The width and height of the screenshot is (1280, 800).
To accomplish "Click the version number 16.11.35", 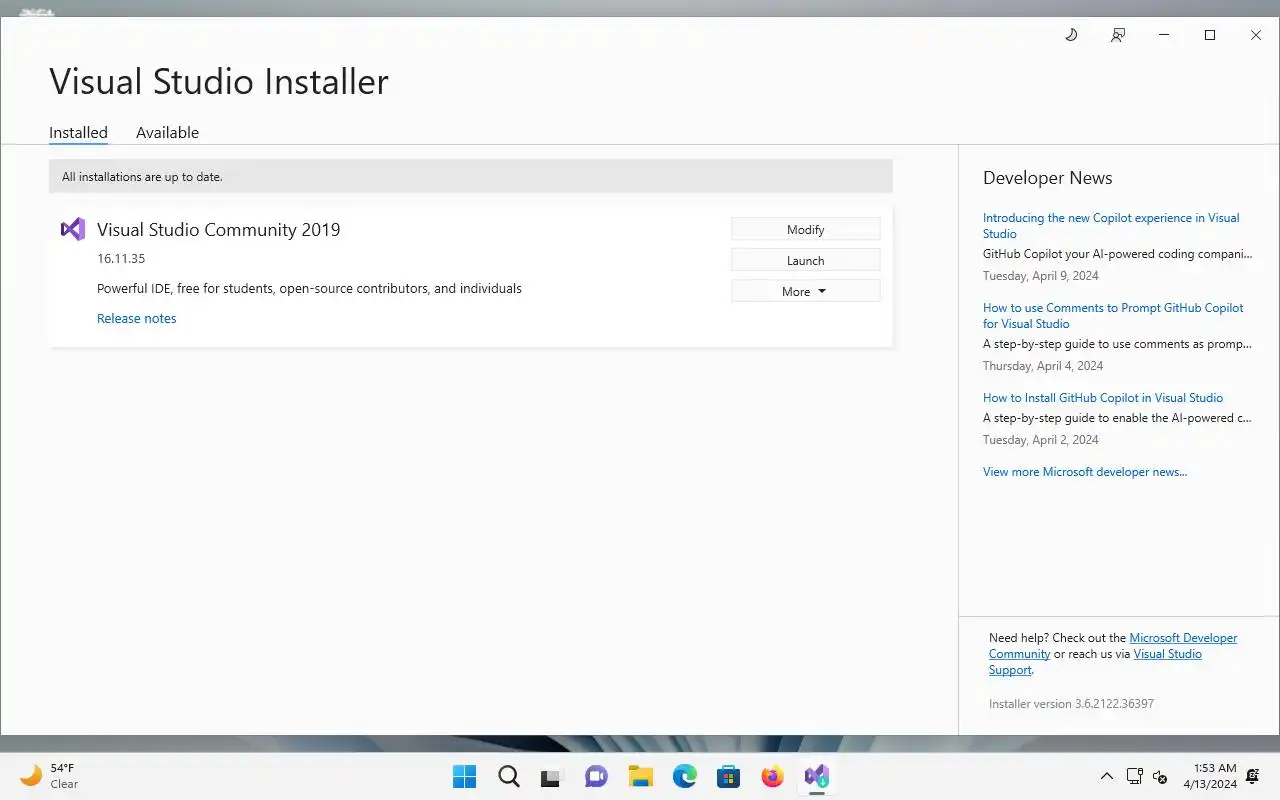I will [x=121, y=258].
